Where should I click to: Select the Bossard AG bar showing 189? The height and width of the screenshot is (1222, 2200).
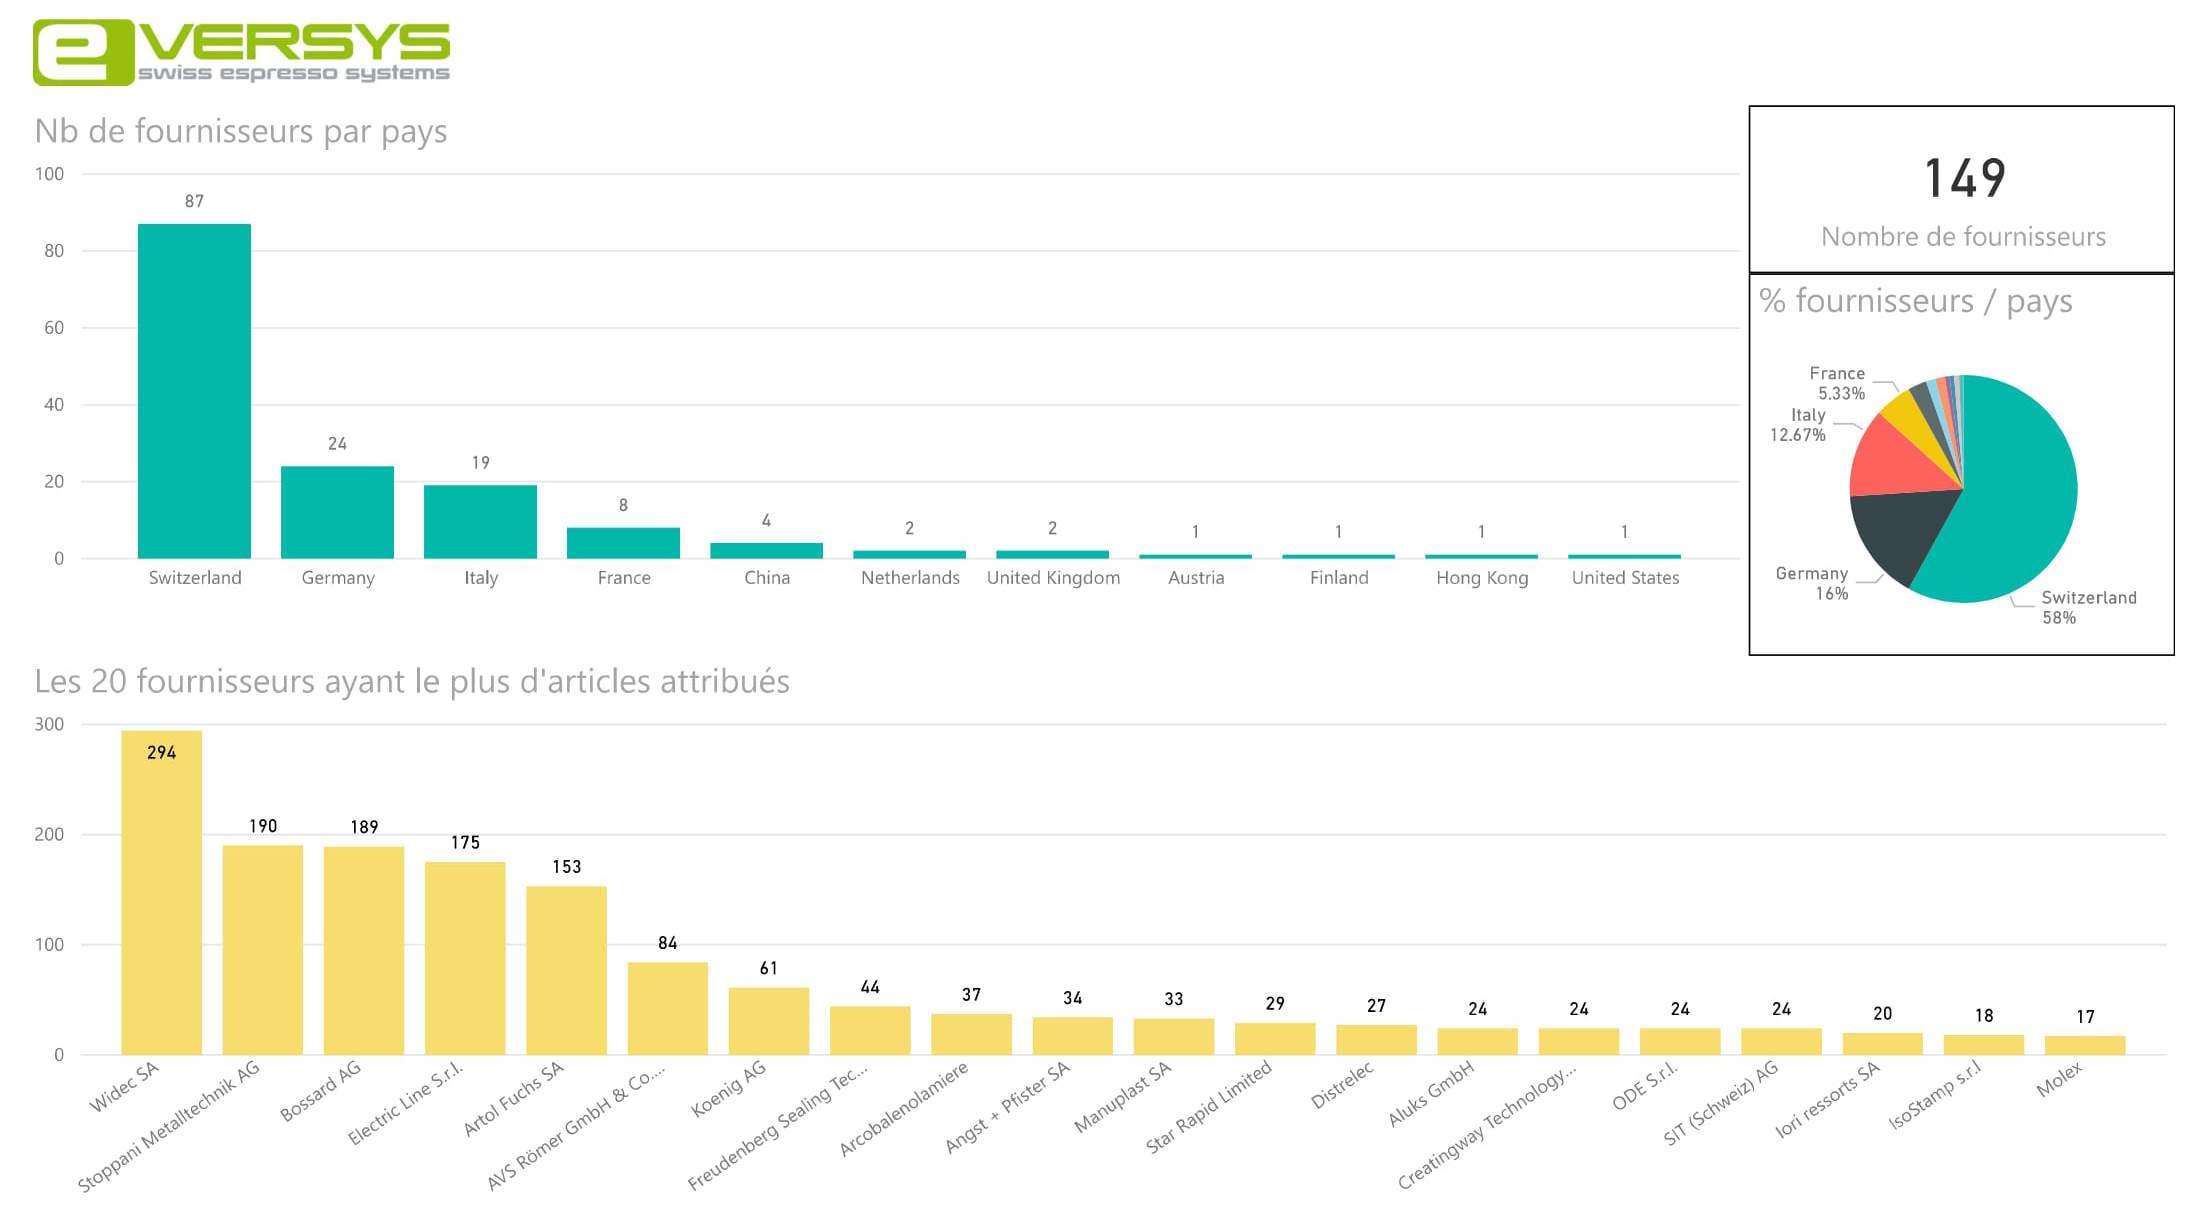point(364,951)
